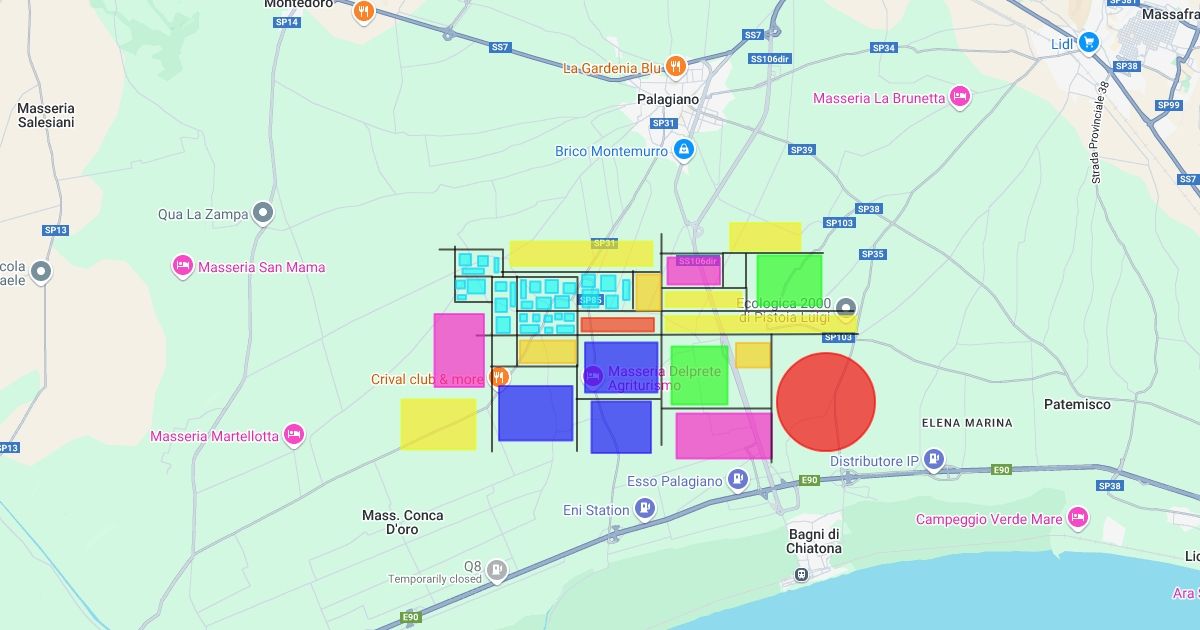Click the Bagni di Chiatona train station icon
This screenshot has width=1200, height=630.
(800, 574)
